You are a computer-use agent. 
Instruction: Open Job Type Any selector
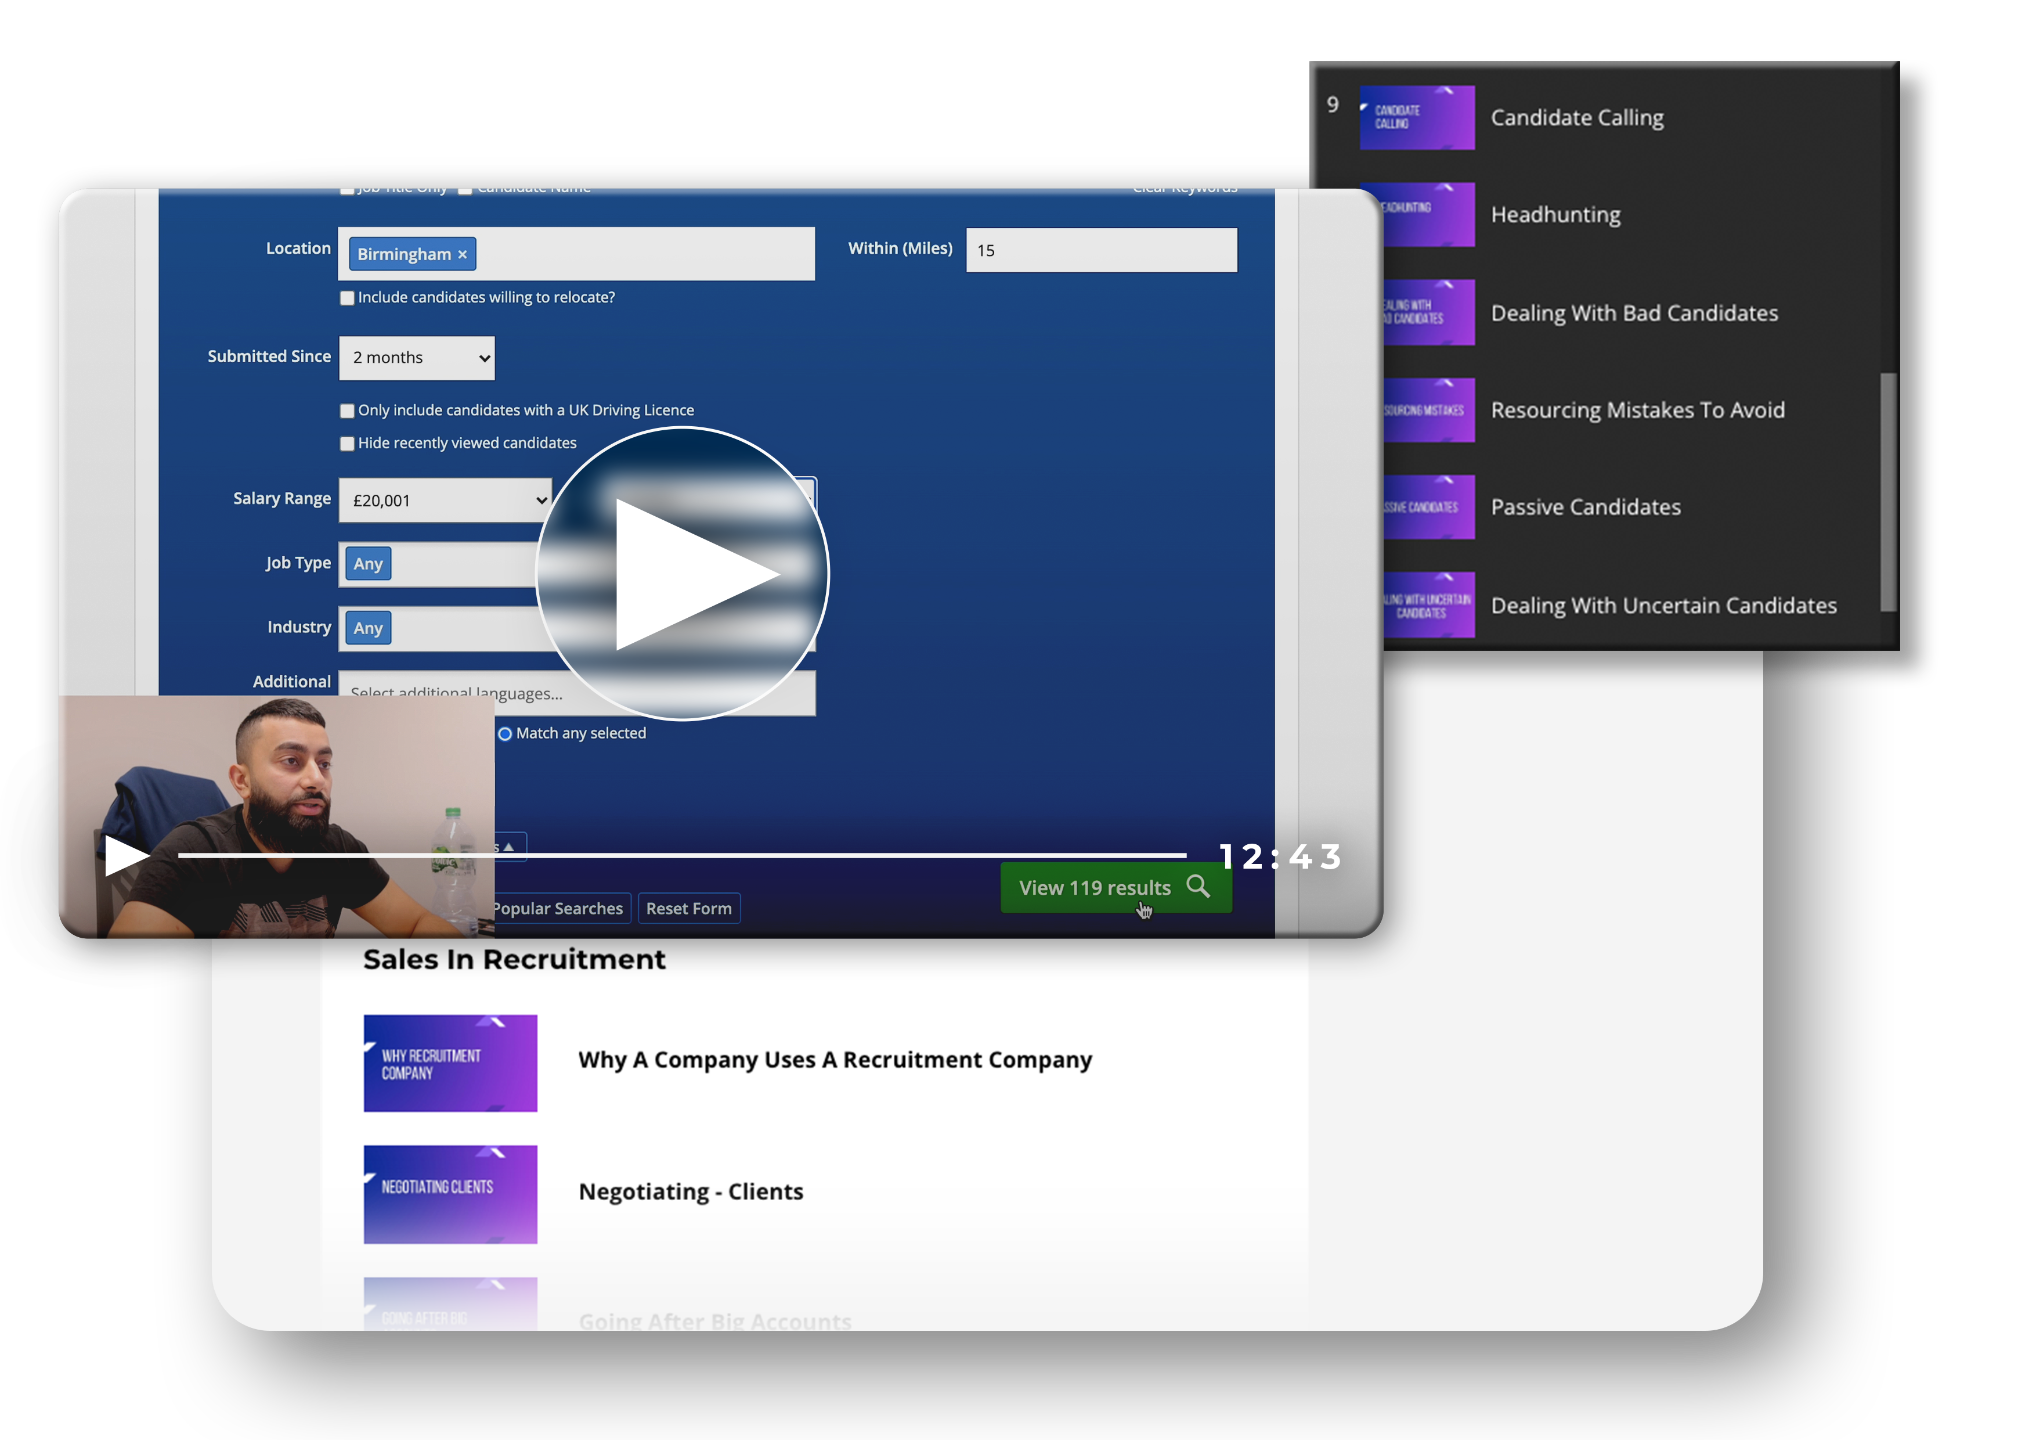click(x=368, y=564)
